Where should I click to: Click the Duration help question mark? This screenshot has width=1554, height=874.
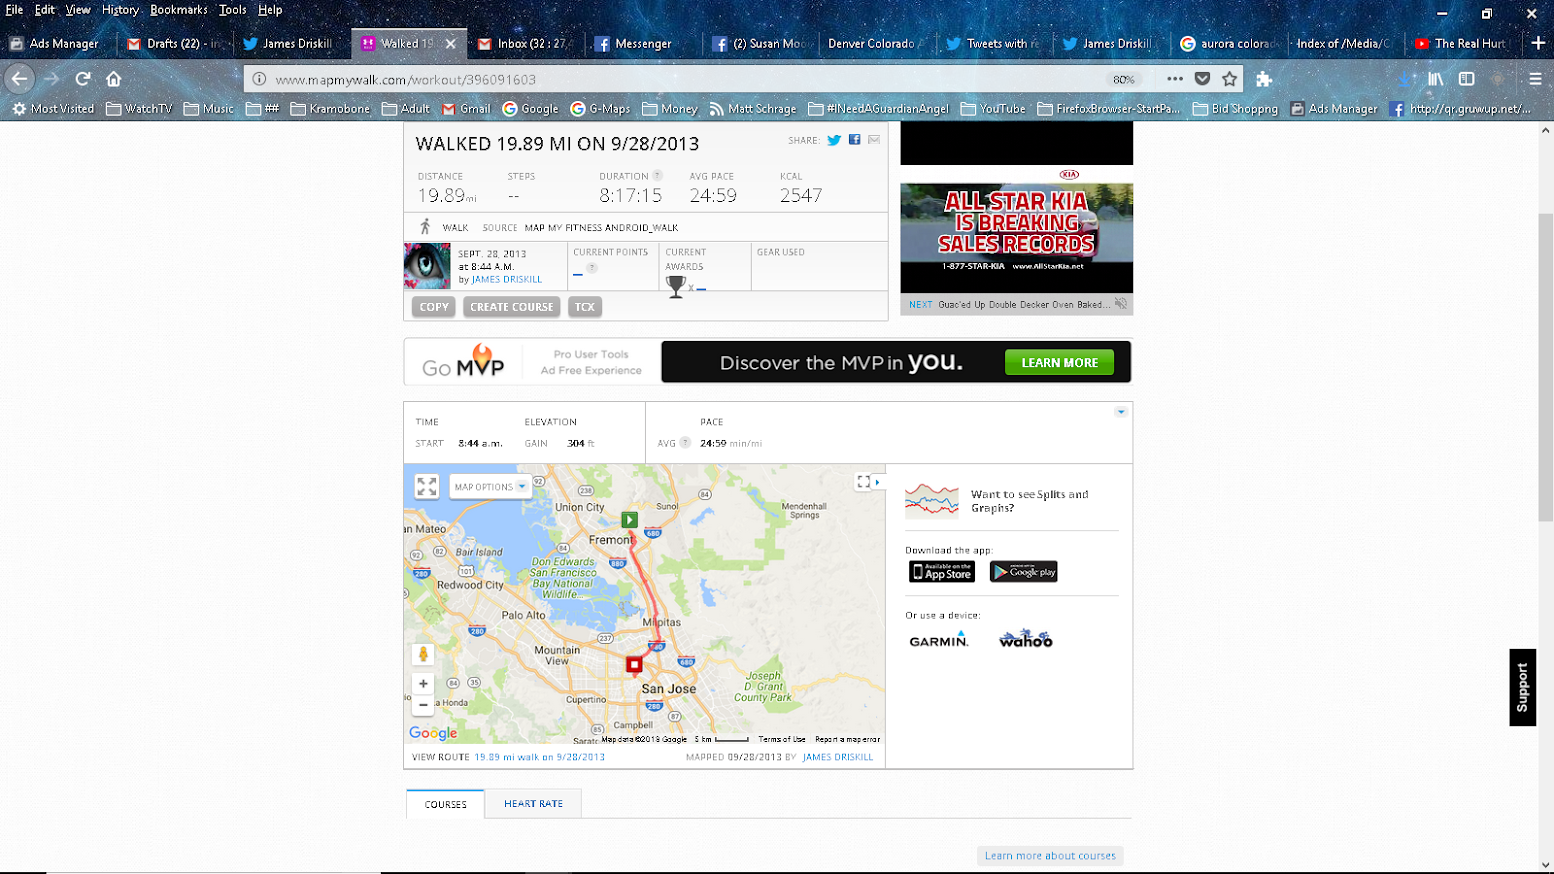[x=657, y=176]
